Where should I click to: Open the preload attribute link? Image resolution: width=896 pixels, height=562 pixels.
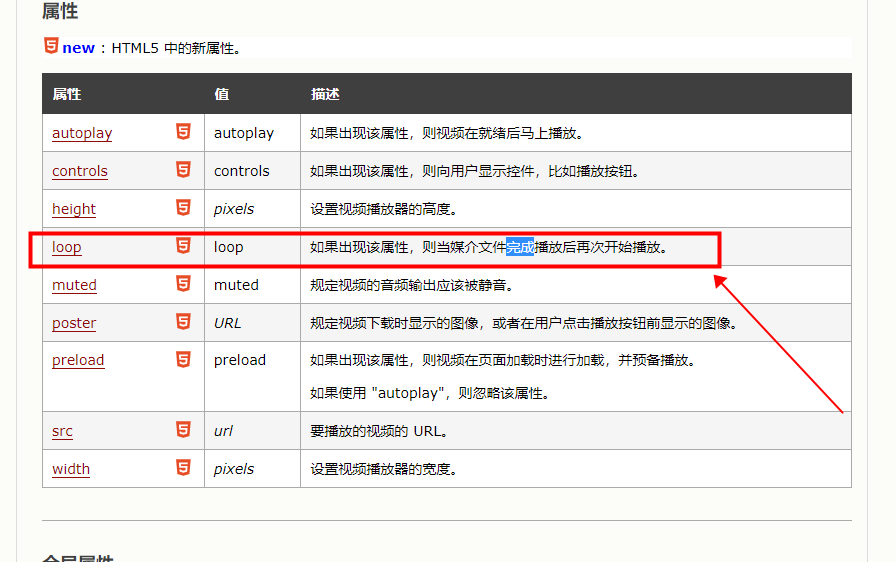tap(78, 360)
